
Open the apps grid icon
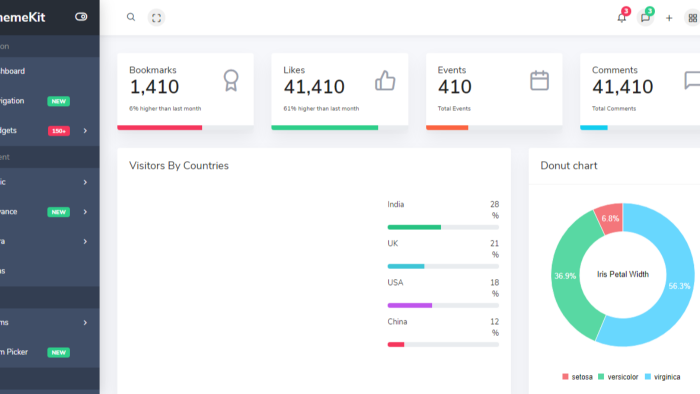click(692, 18)
